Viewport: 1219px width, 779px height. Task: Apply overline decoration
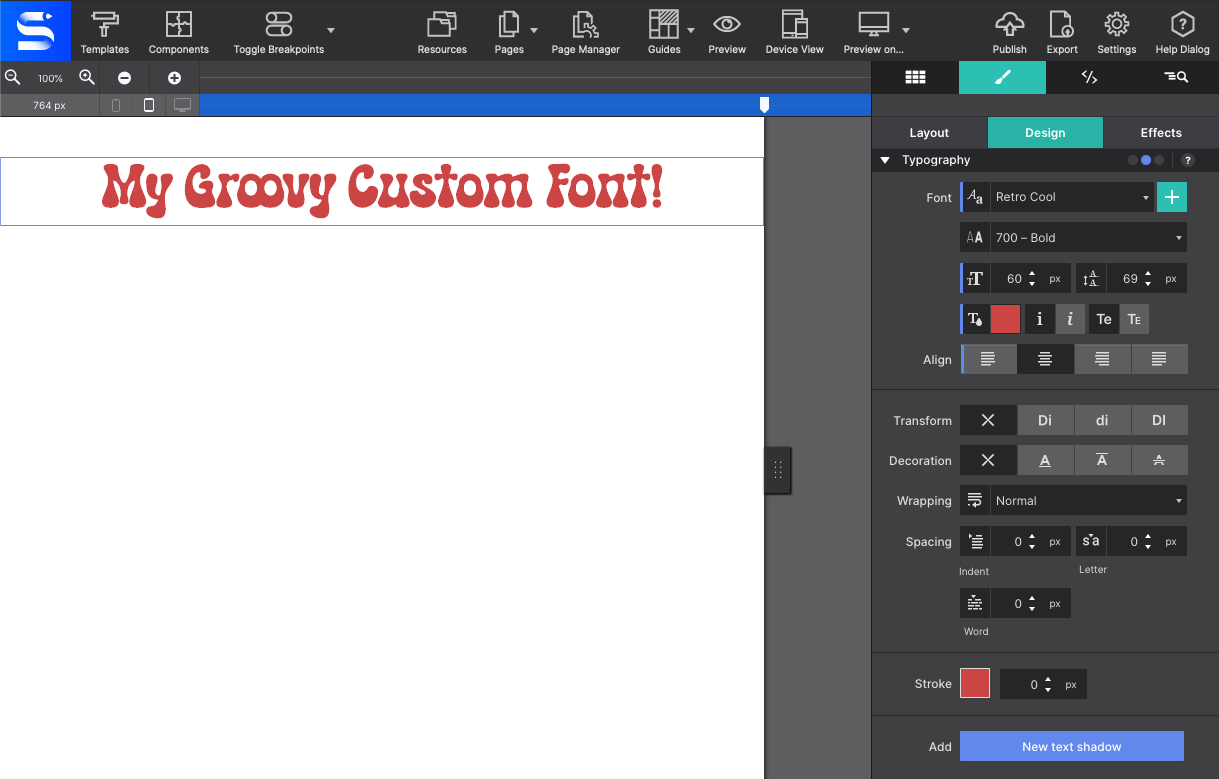click(1102, 460)
